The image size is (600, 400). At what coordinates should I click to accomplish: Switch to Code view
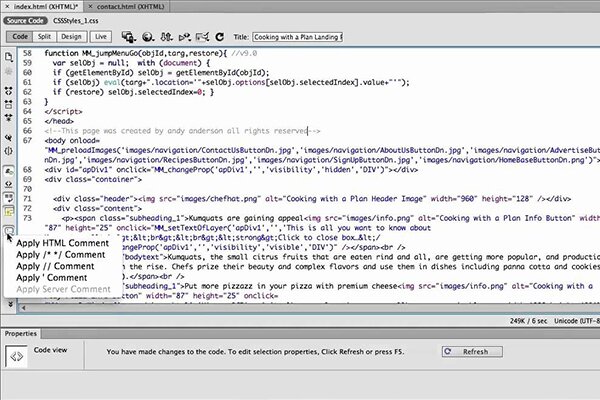click(20, 37)
